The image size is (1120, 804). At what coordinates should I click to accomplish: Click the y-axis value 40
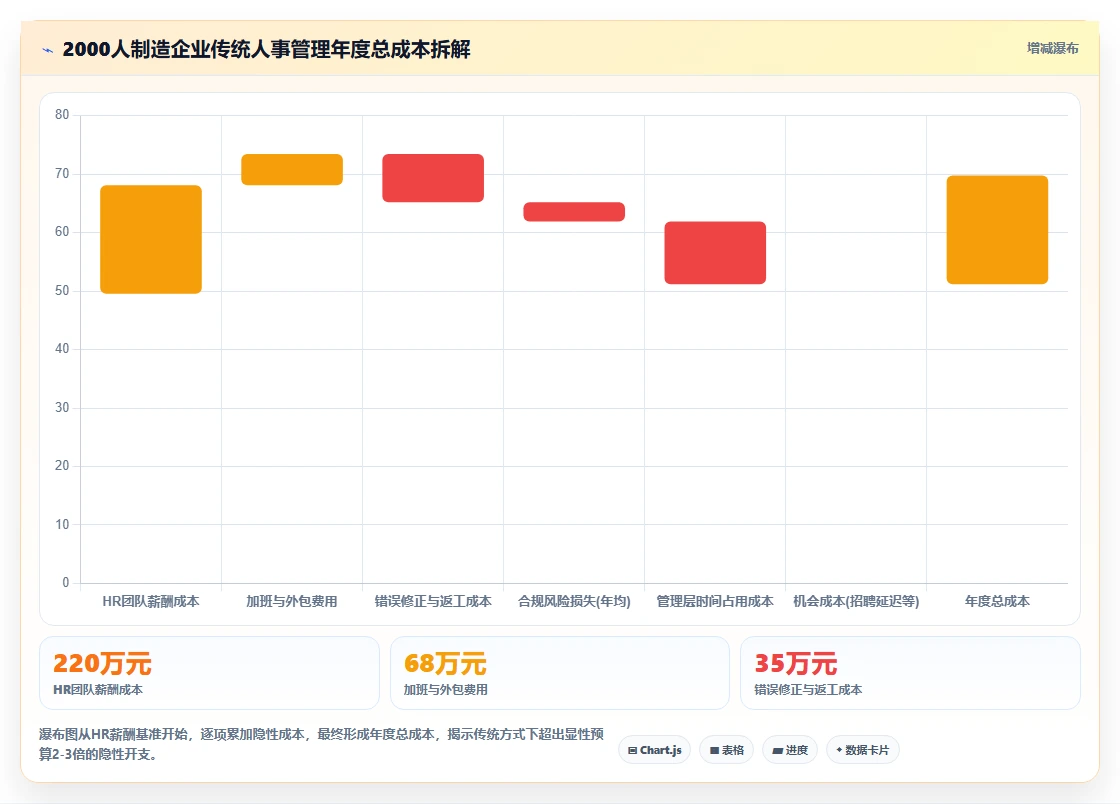click(x=62, y=348)
